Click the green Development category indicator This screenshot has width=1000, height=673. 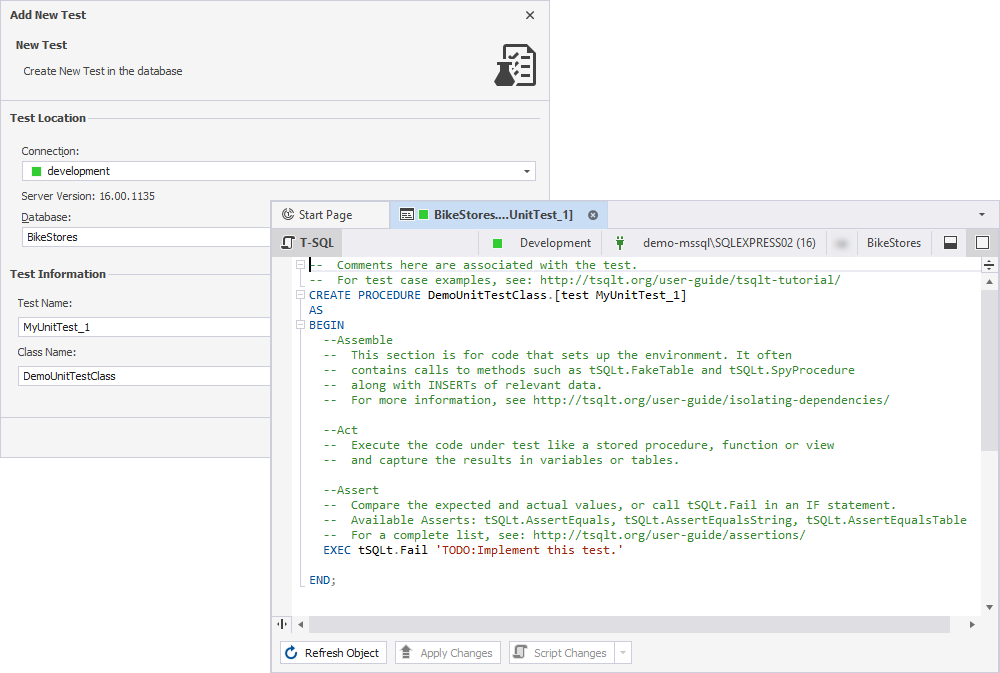pos(497,242)
